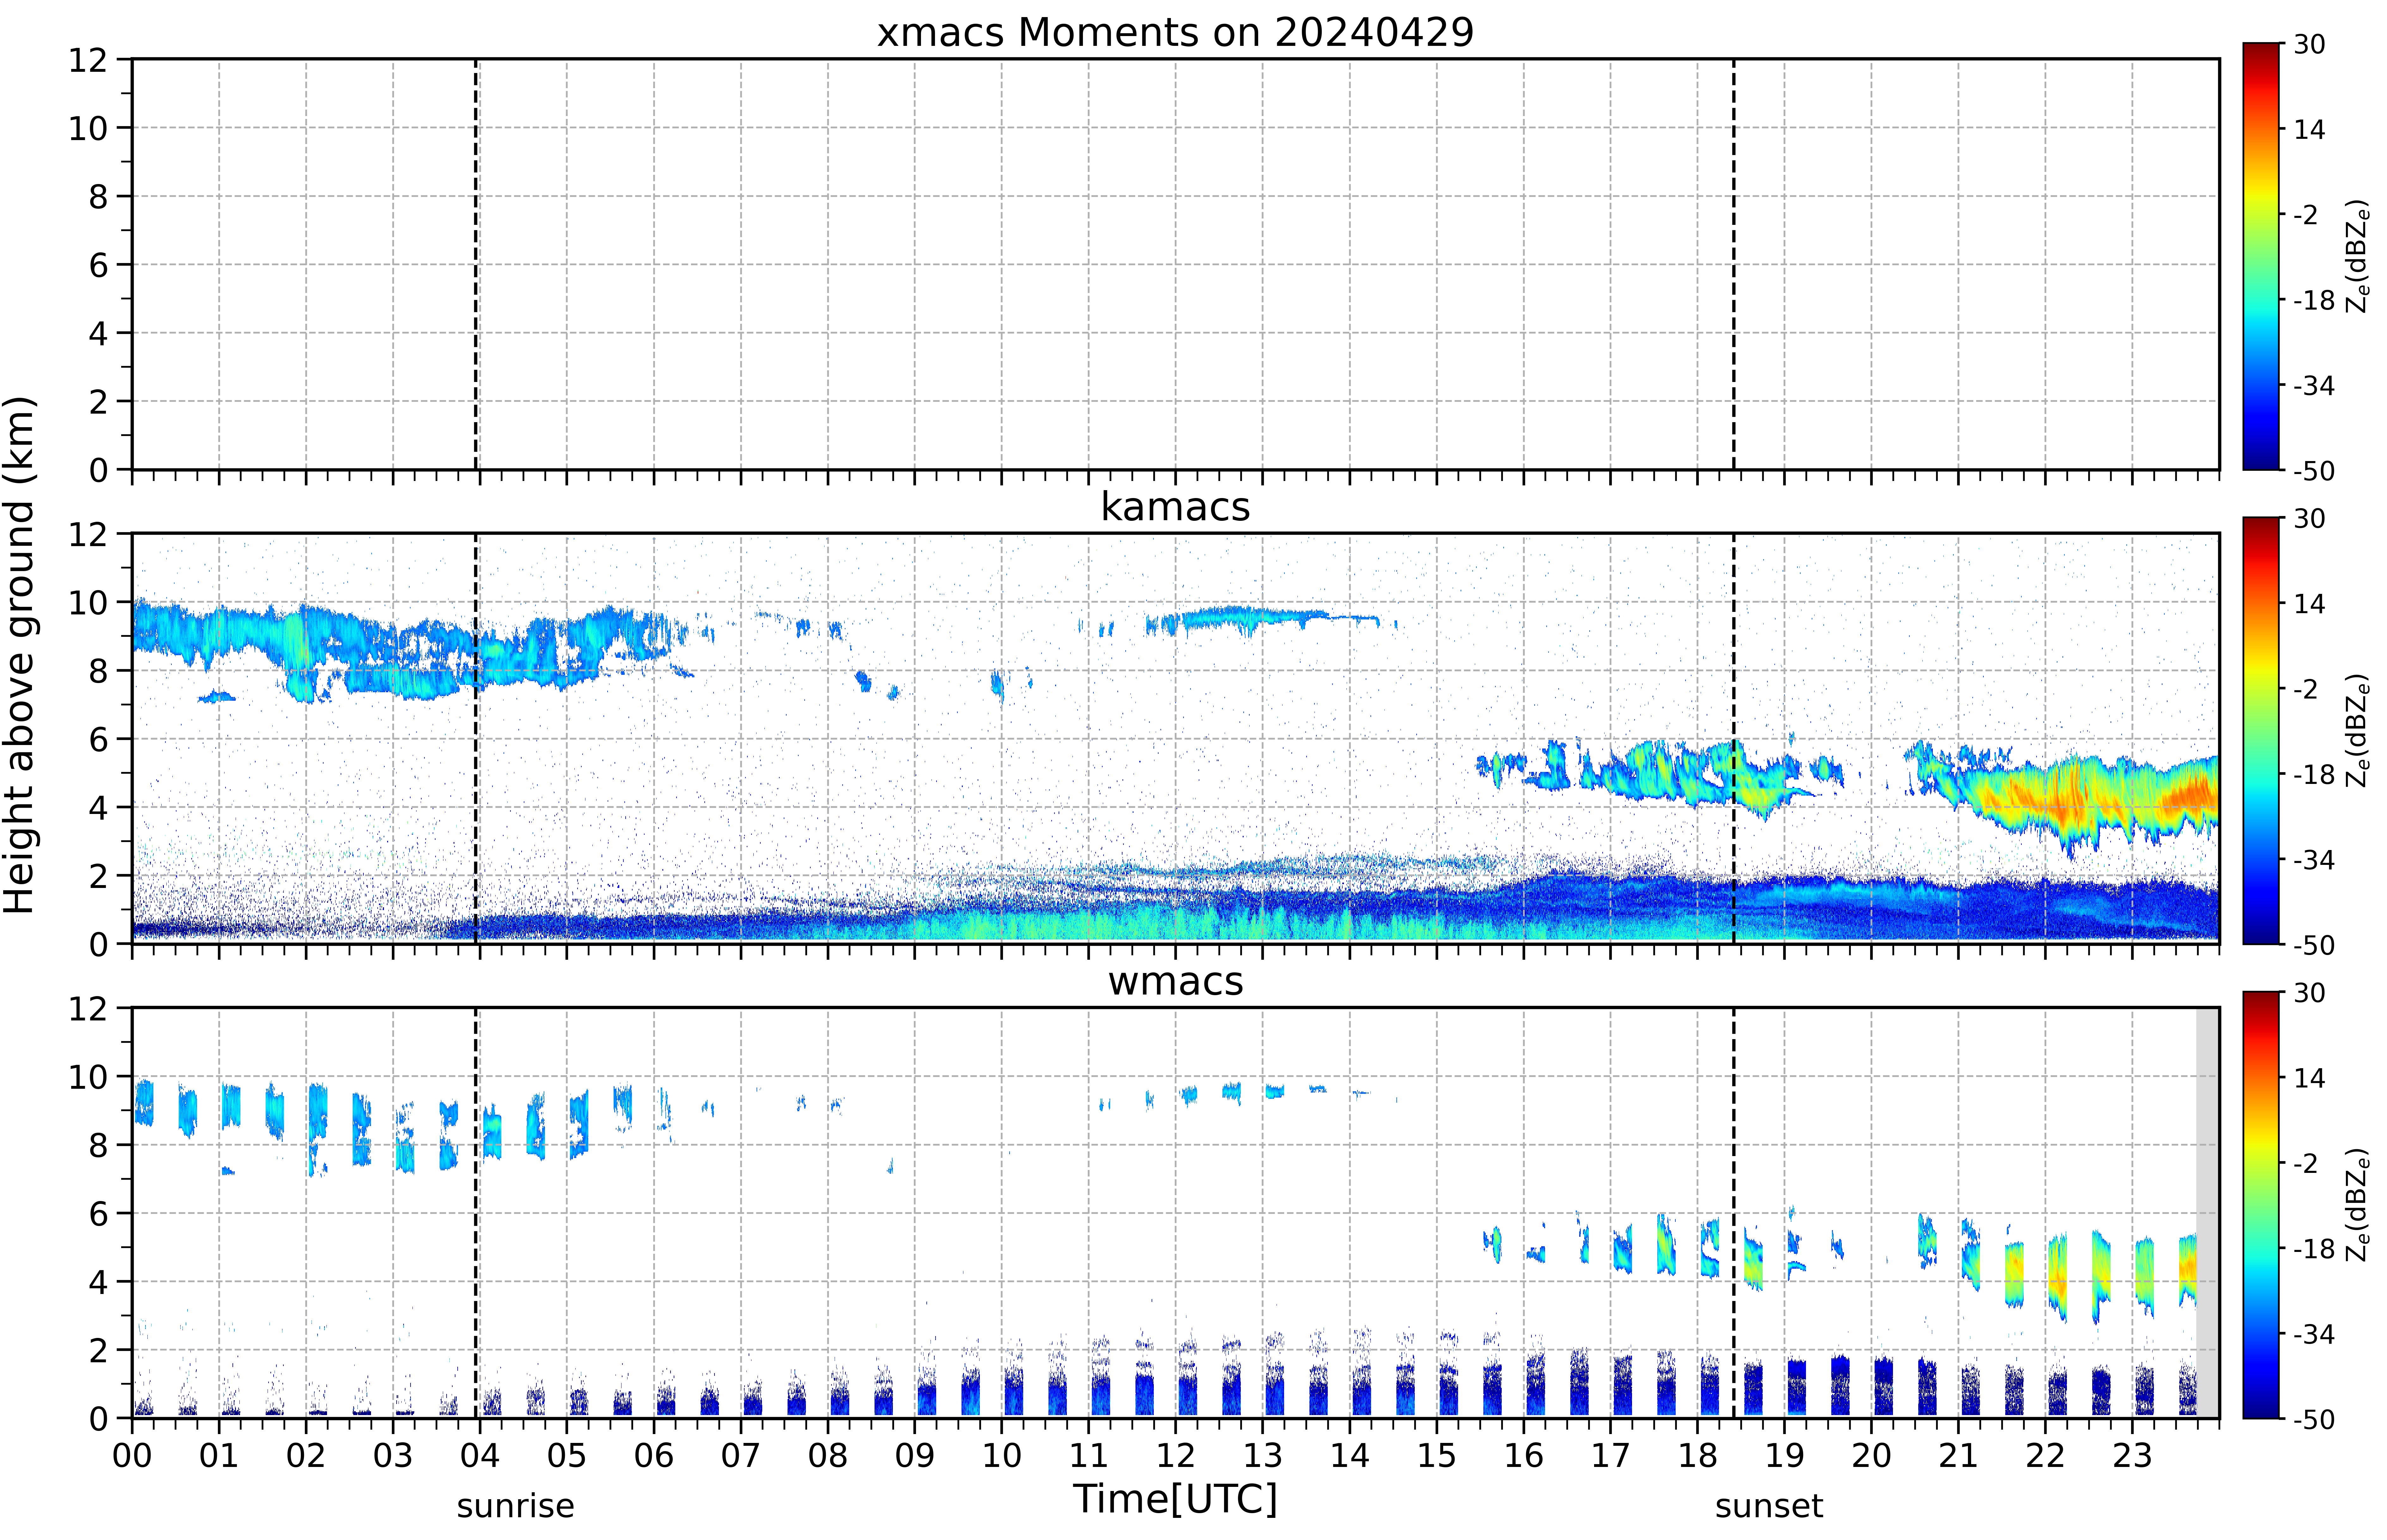Select the 'kamacs' panel title
Screen dimensions: 2387x1540
pos(1175,507)
